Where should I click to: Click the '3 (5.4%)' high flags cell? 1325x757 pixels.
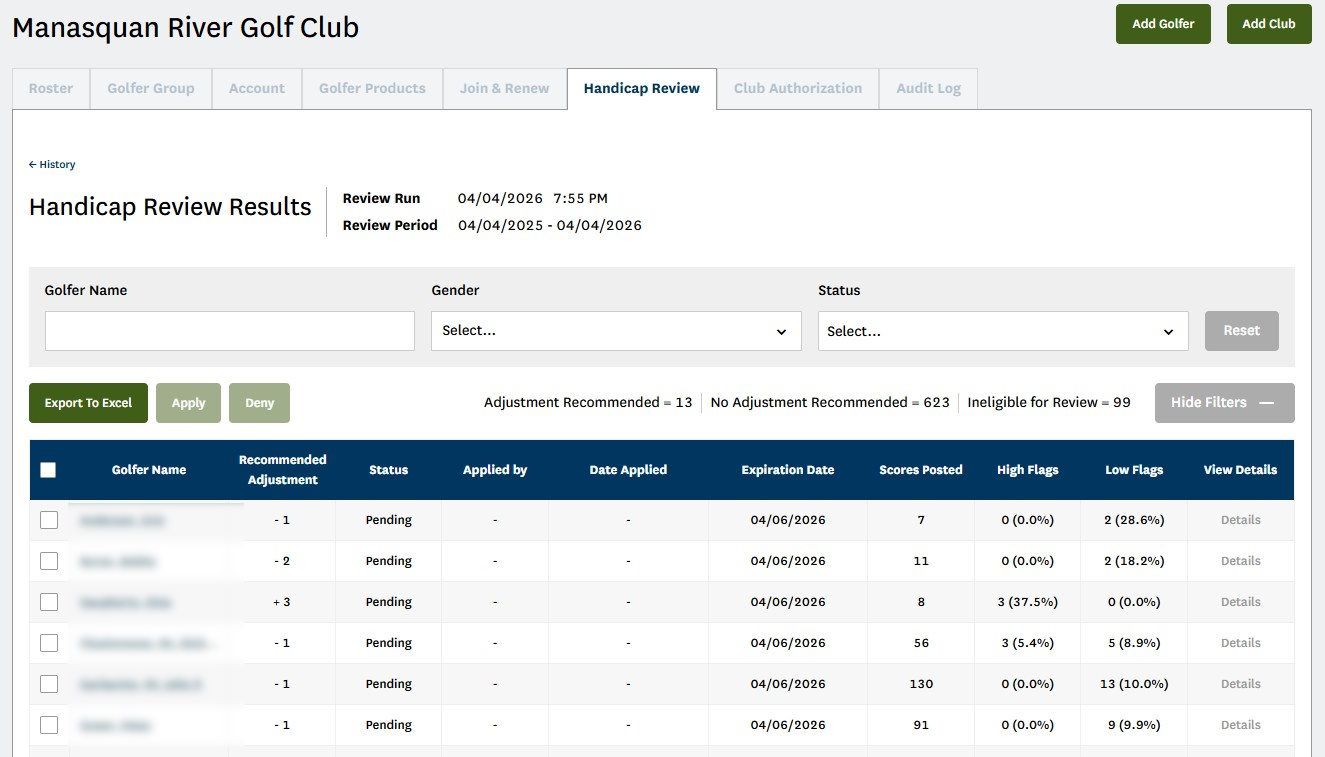tap(1028, 643)
